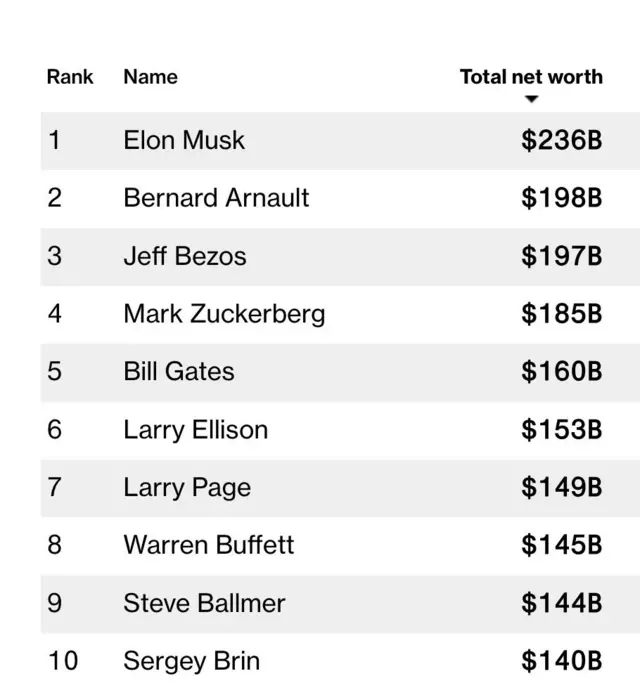
Task: Select the $145B value for Warren Buffett
Action: (x=561, y=545)
